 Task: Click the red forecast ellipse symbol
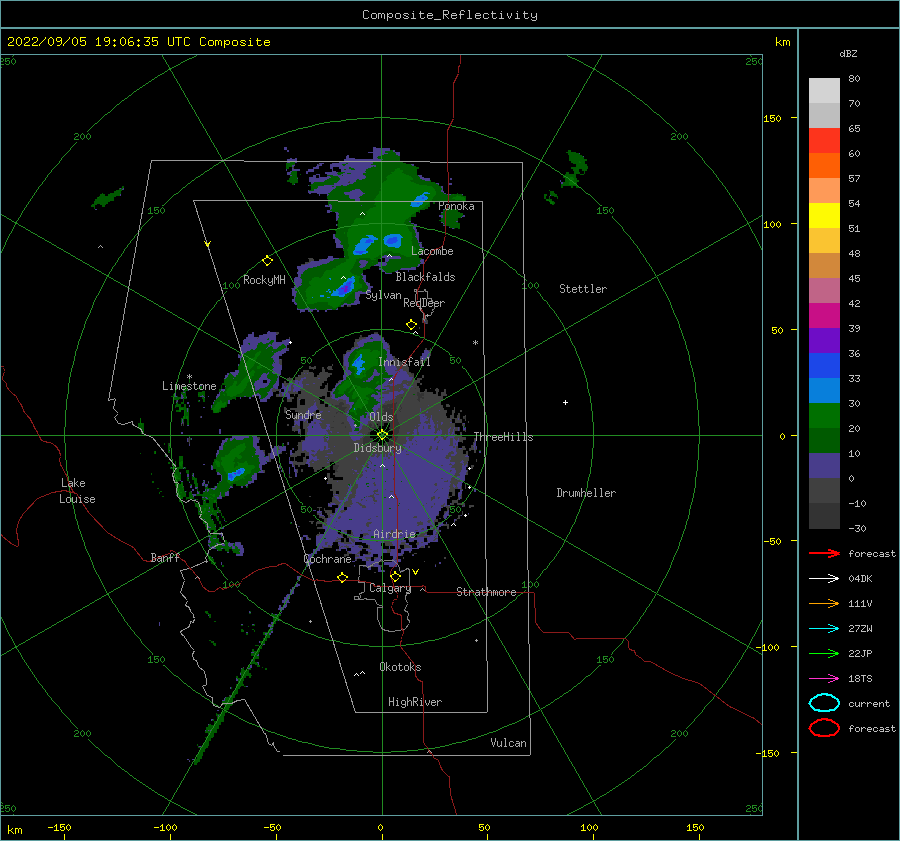824,728
